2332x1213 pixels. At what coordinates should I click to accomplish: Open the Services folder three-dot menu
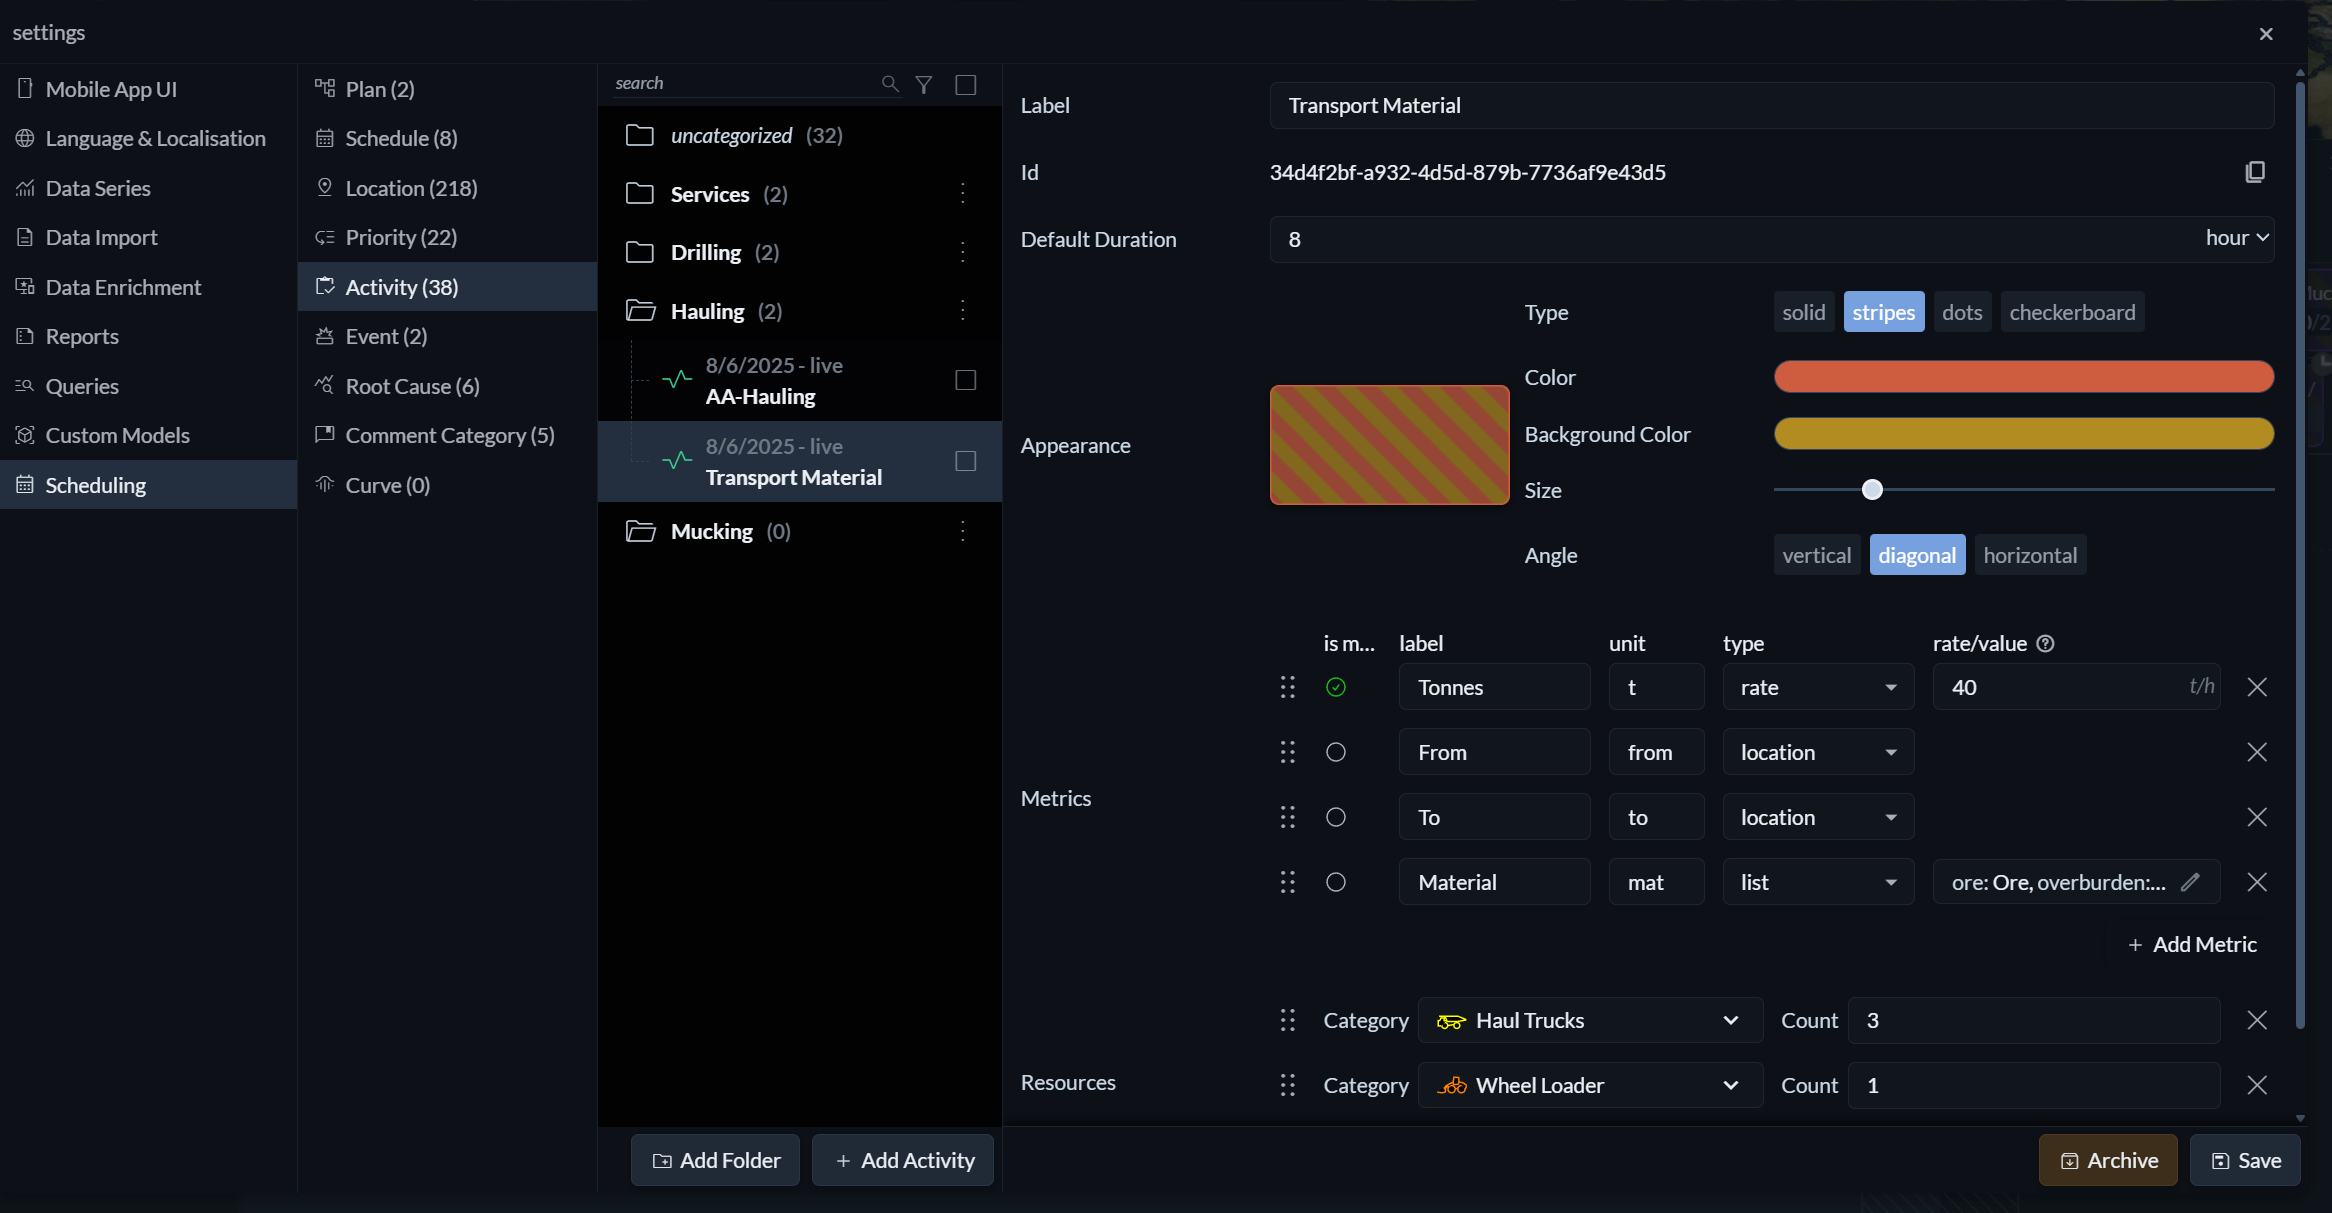click(x=963, y=193)
